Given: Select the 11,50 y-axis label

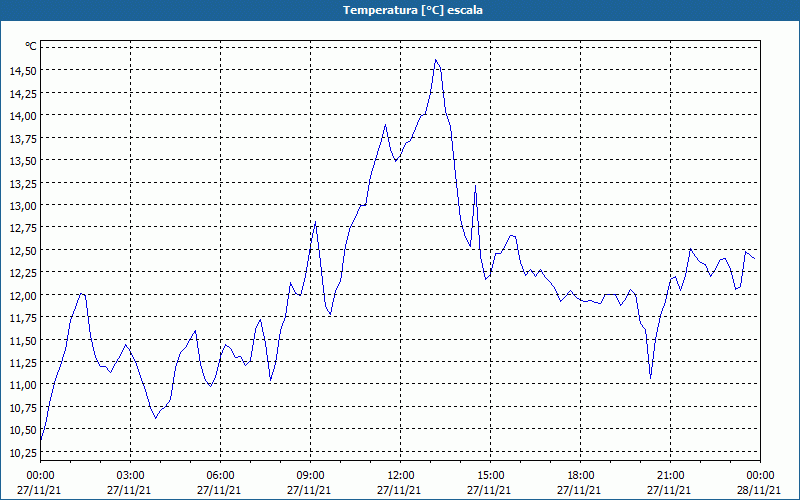Looking at the screenshot, I should 23,340.
